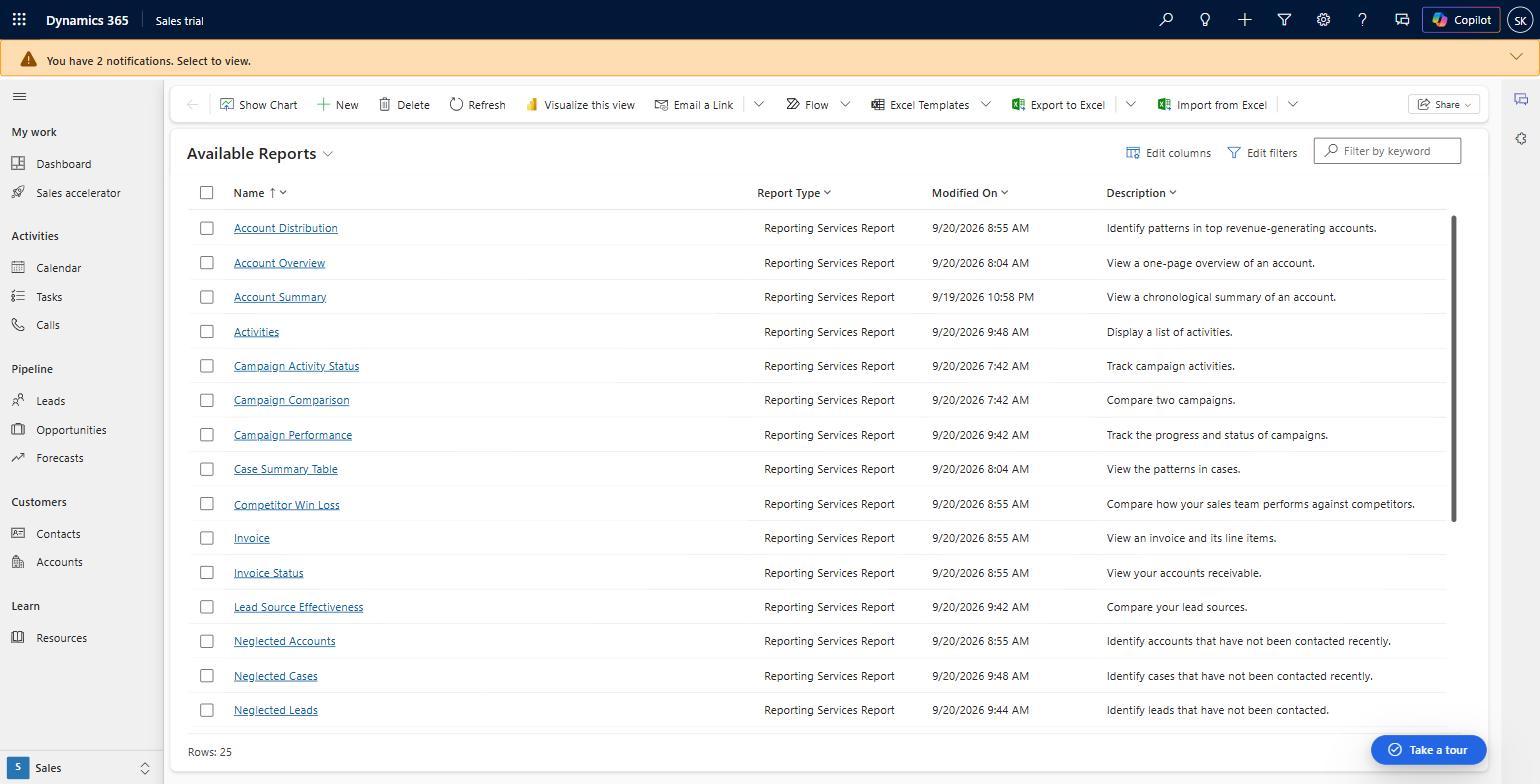Toggle the select all rows checkbox
1540x784 pixels.
[x=207, y=193]
